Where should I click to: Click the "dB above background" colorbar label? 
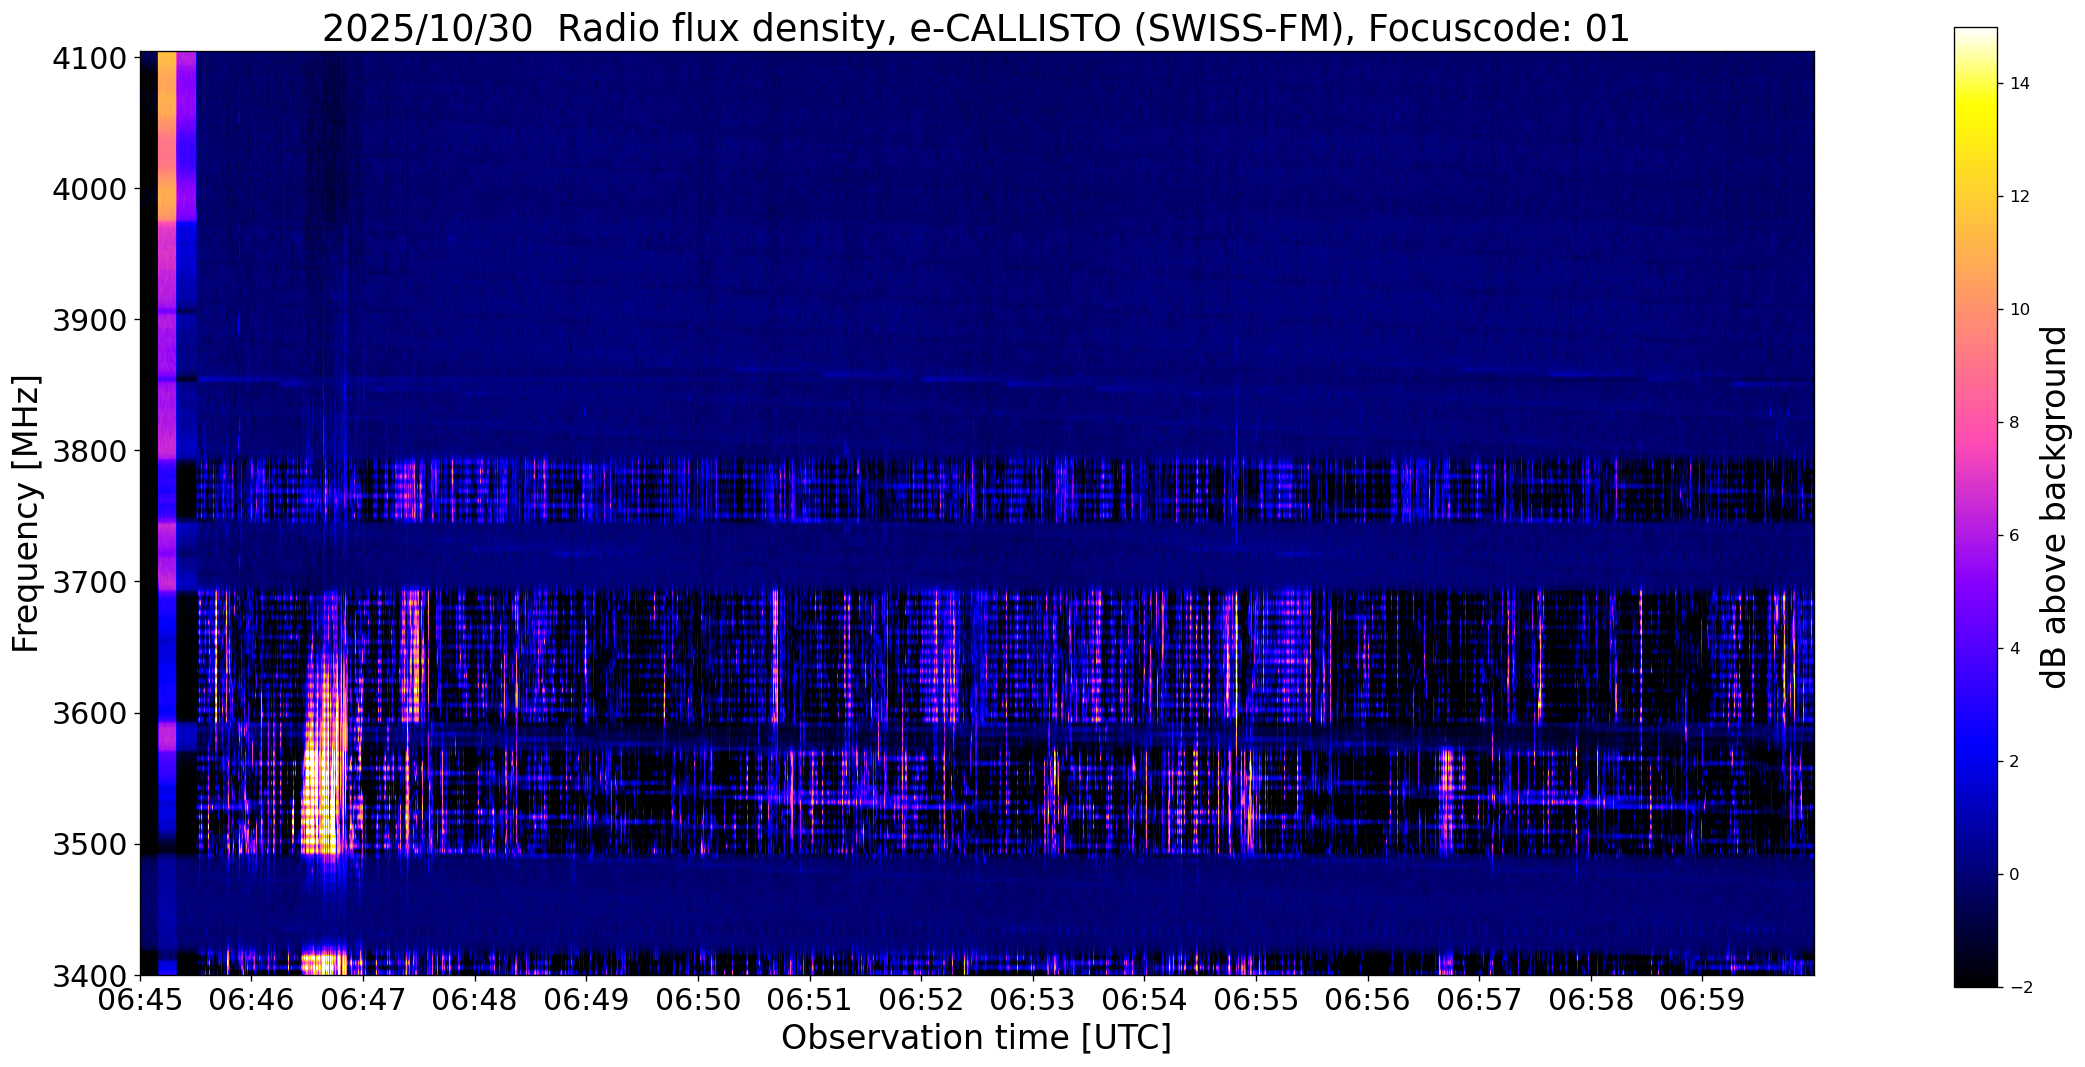tap(2054, 507)
